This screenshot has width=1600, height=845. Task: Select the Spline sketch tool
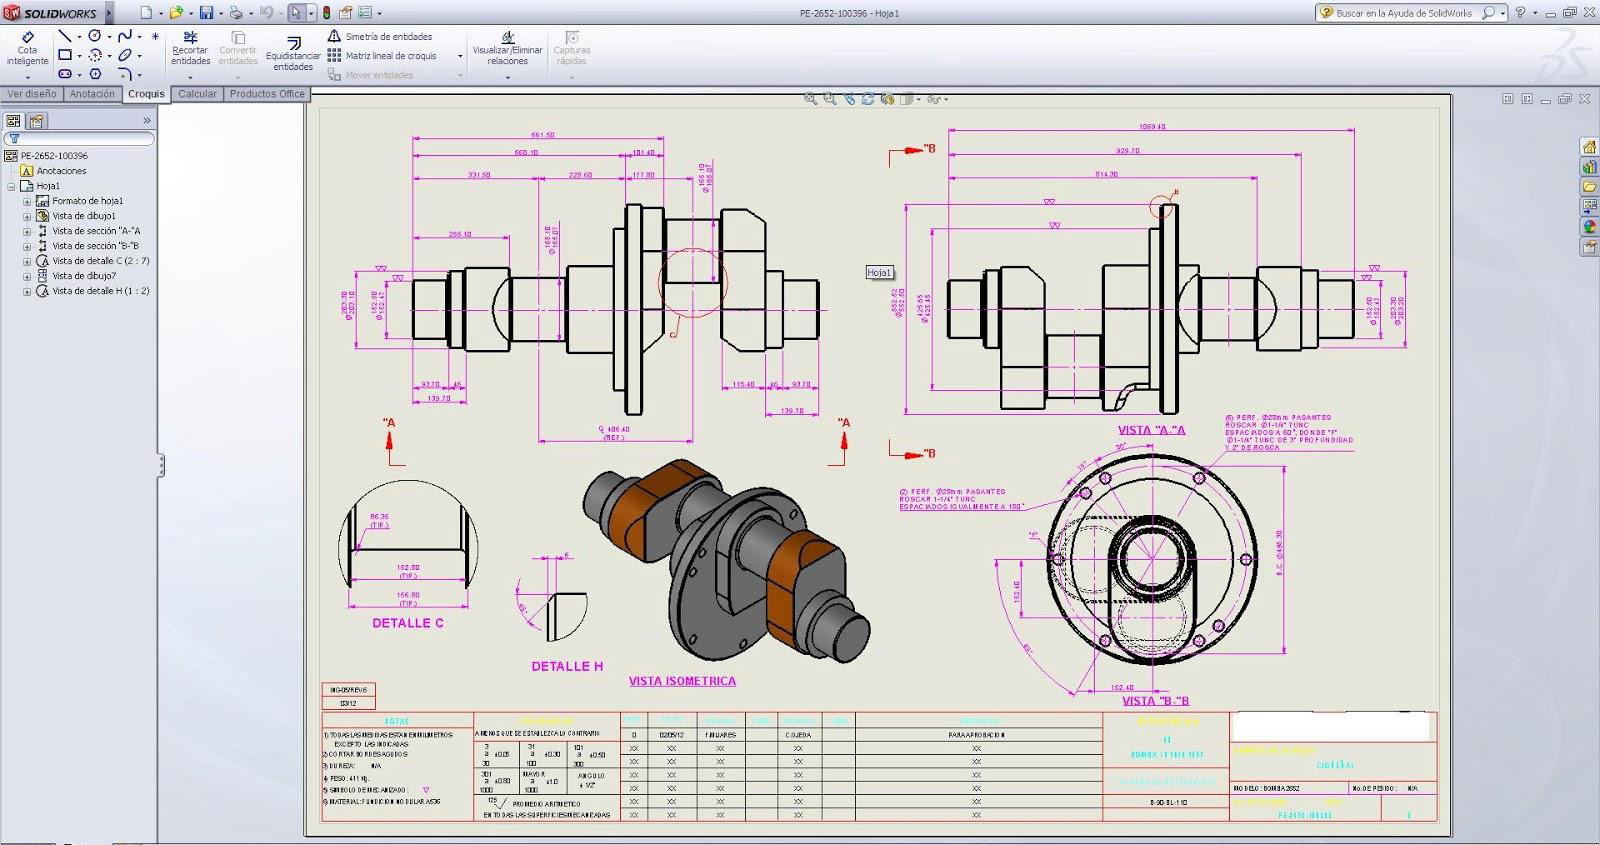[125, 36]
